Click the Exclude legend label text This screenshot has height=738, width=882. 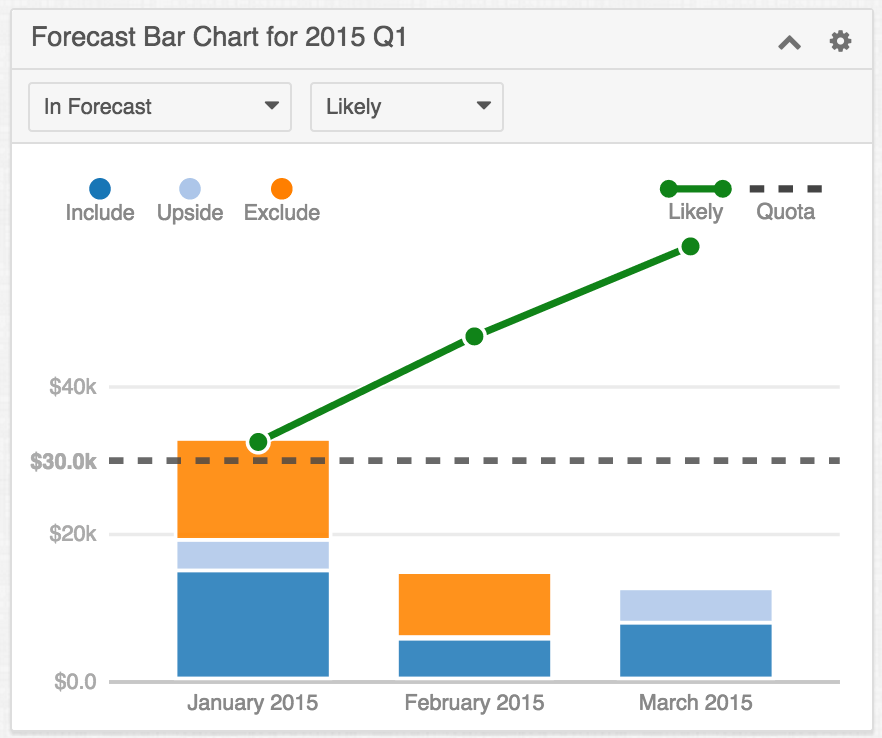click(x=281, y=212)
